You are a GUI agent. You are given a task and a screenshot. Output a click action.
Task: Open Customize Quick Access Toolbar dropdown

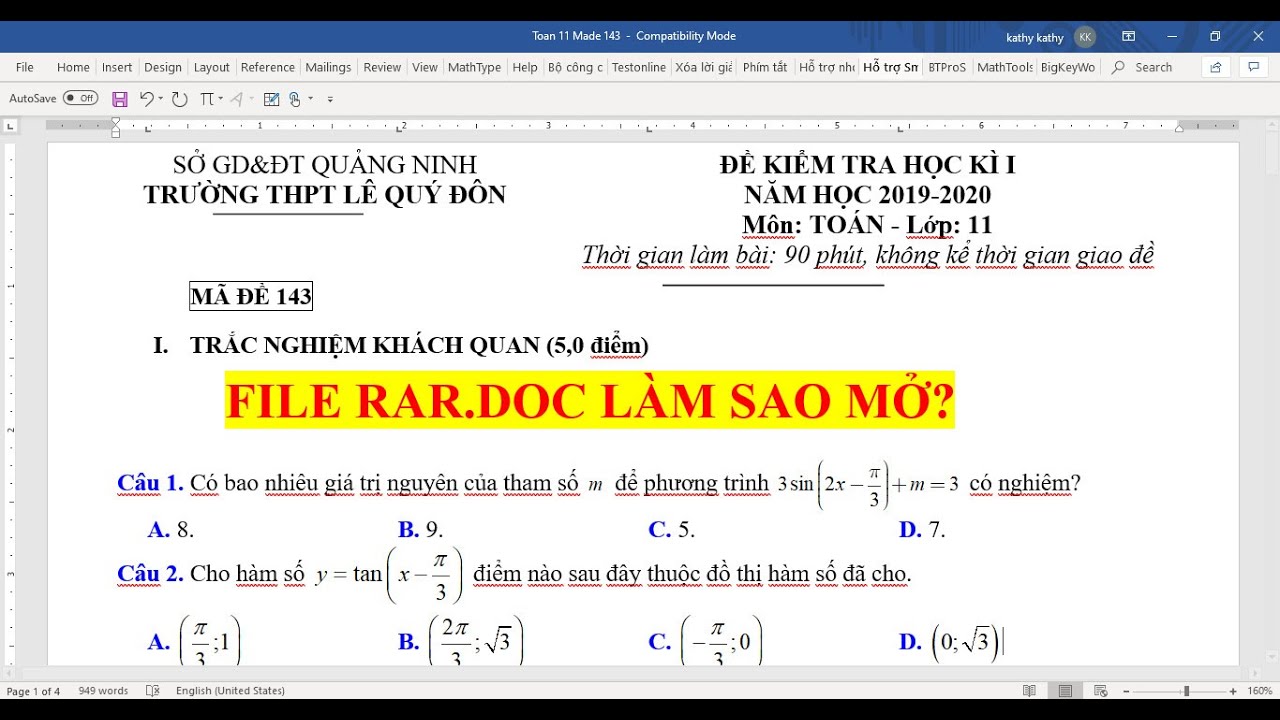pyautogui.click(x=330, y=99)
